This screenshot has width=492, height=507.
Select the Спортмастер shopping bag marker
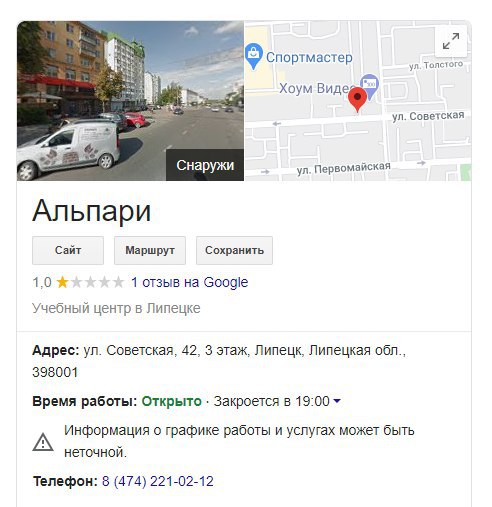(x=254, y=56)
